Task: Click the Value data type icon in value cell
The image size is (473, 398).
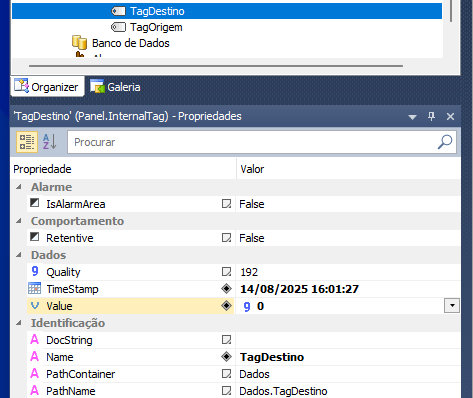Action: [247, 306]
